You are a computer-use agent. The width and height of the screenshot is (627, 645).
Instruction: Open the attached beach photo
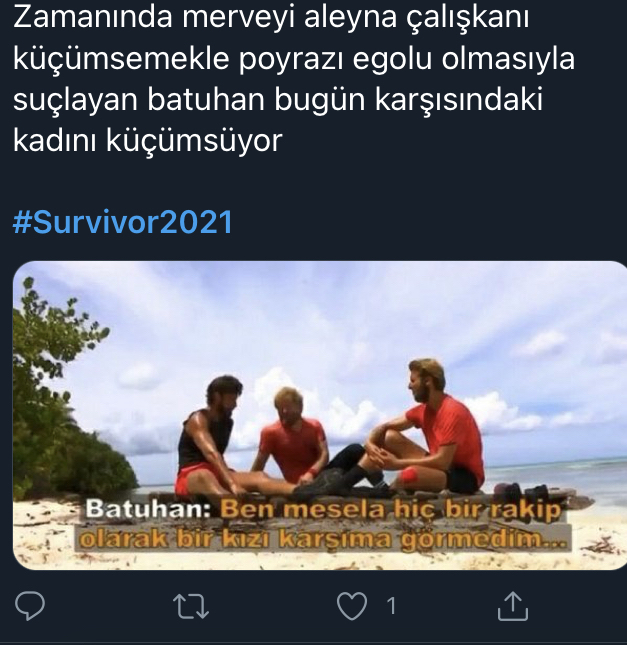(320, 415)
